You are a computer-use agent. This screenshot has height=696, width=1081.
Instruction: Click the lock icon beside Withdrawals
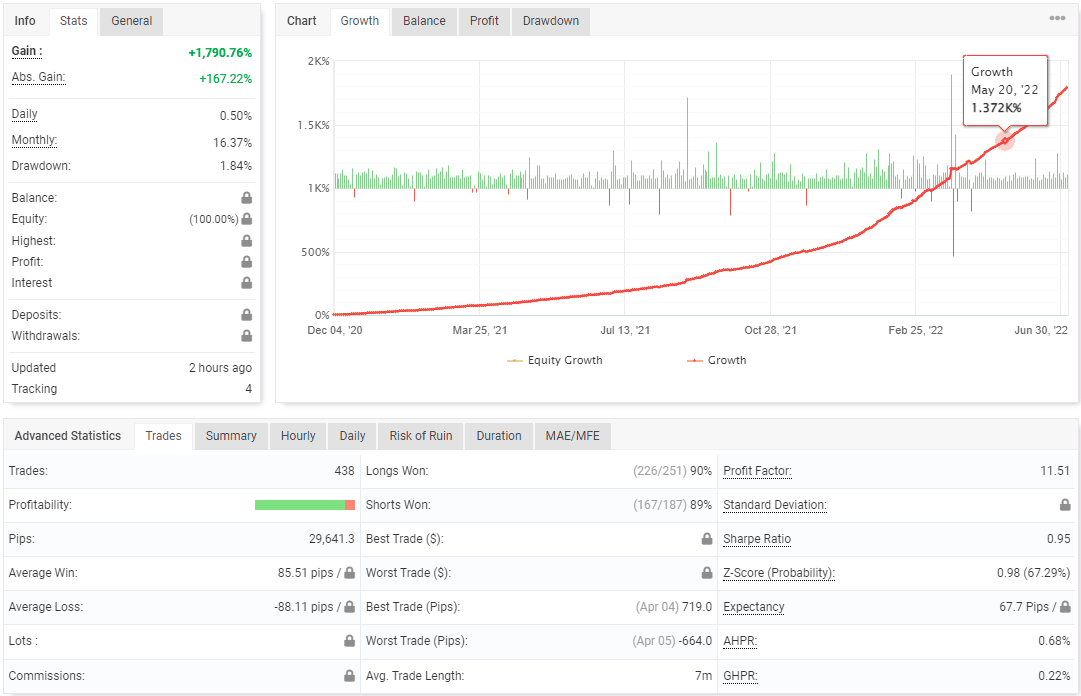pyautogui.click(x=245, y=335)
